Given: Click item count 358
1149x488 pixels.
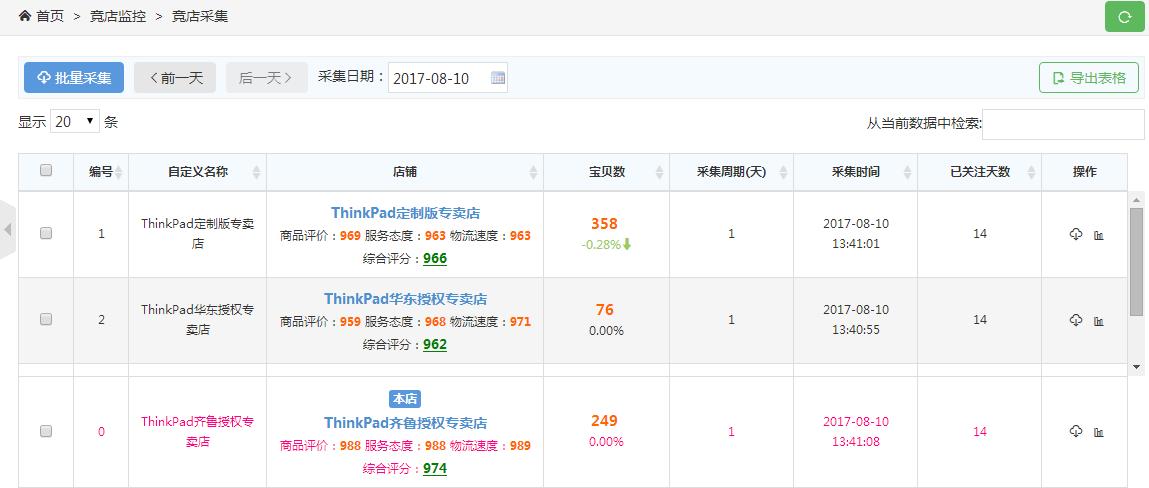Looking at the screenshot, I should point(605,224).
